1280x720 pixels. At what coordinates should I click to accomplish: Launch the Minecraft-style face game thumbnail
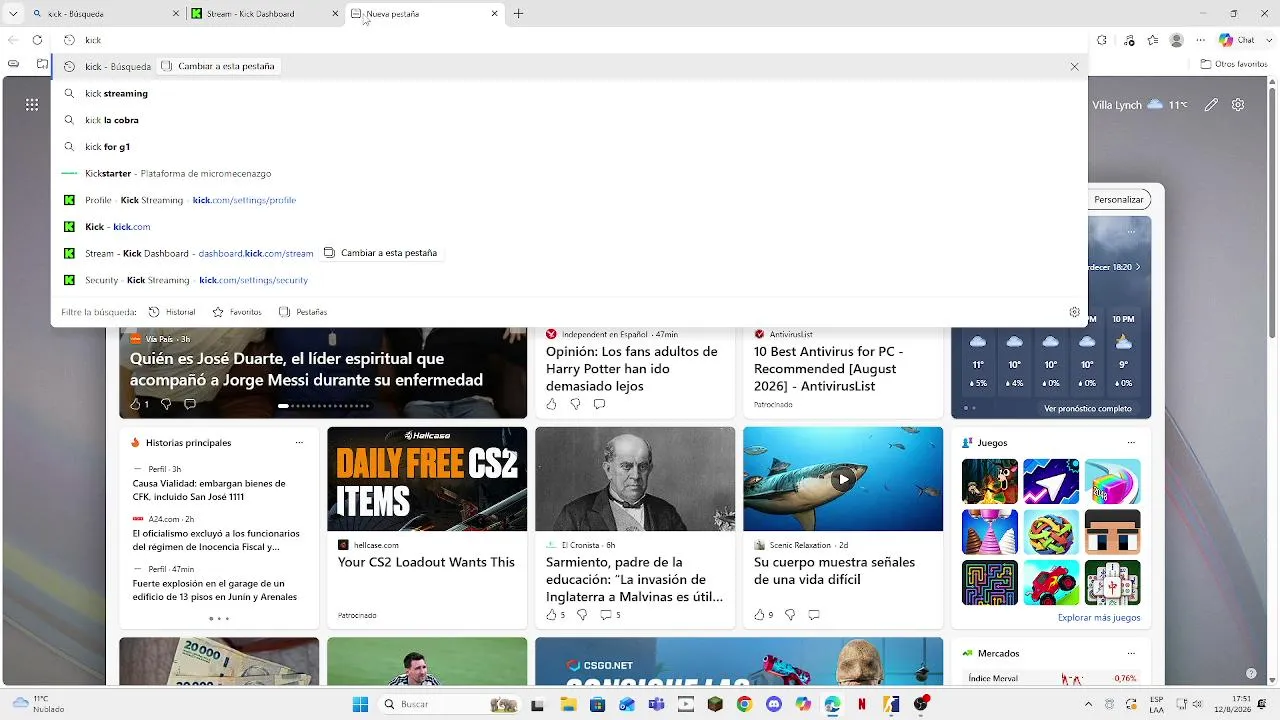pyautogui.click(x=1112, y=532)
